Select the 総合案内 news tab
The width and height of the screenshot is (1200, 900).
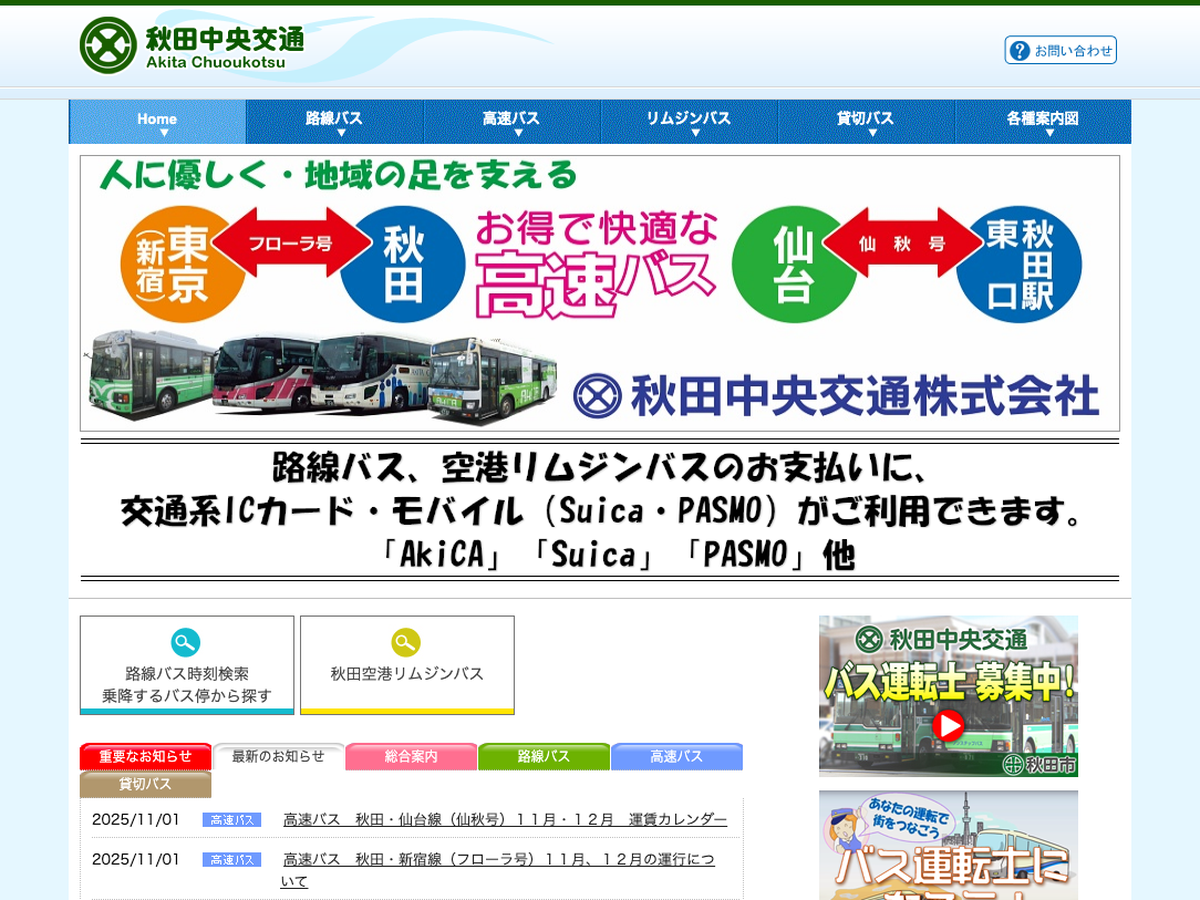click(411, 757)
